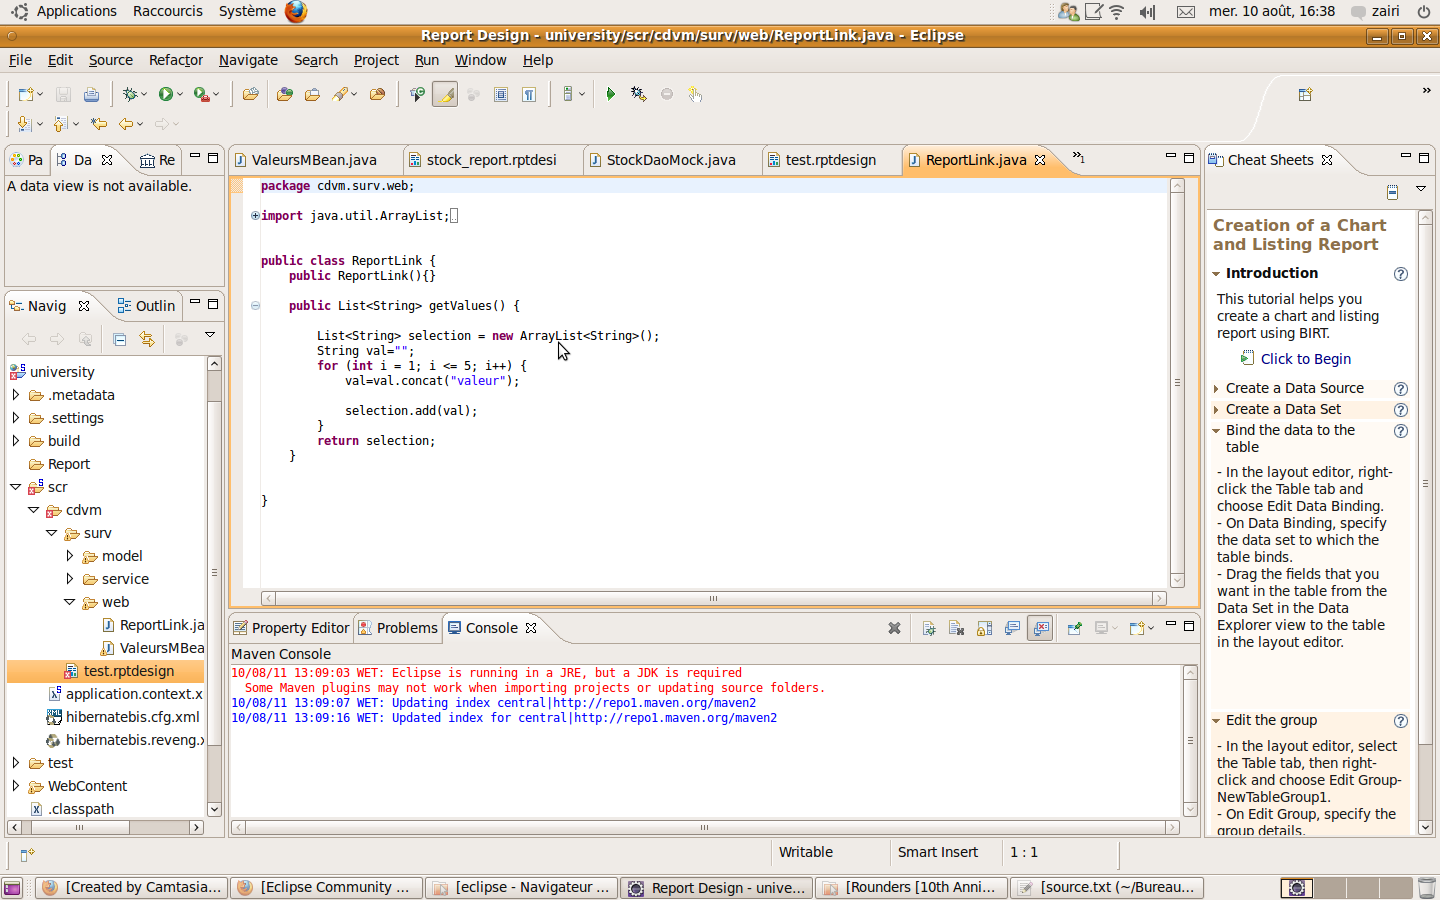This screenshot has width=1440, height=900.
Task: Toggle Link with Editor in Navigator
Action: click(147, 339)
